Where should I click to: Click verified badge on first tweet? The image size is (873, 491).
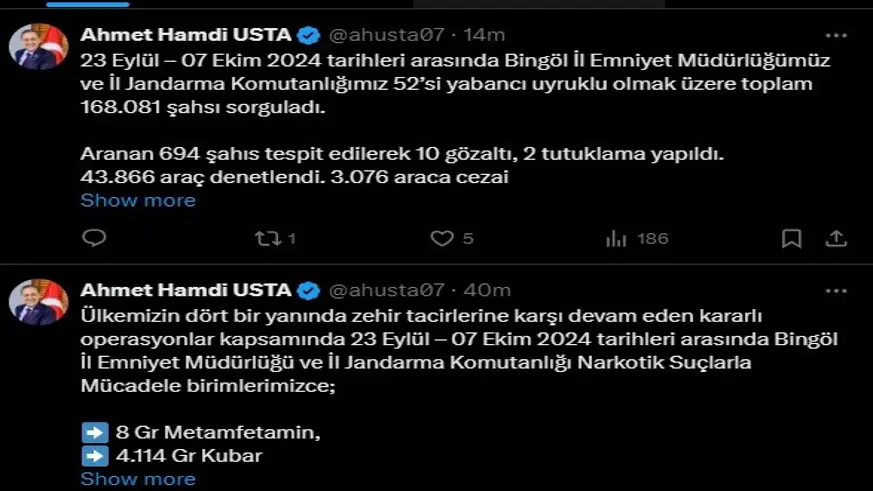coord(309,35)
